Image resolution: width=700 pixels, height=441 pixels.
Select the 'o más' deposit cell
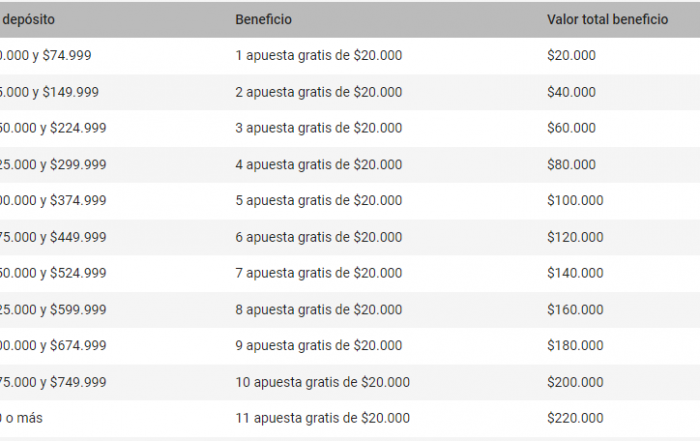pos(24,418)
